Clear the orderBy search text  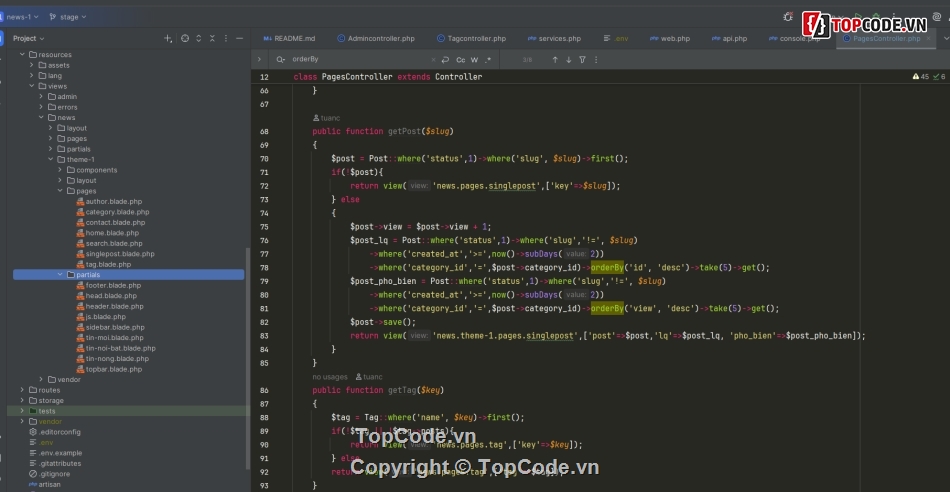[433, 59]
